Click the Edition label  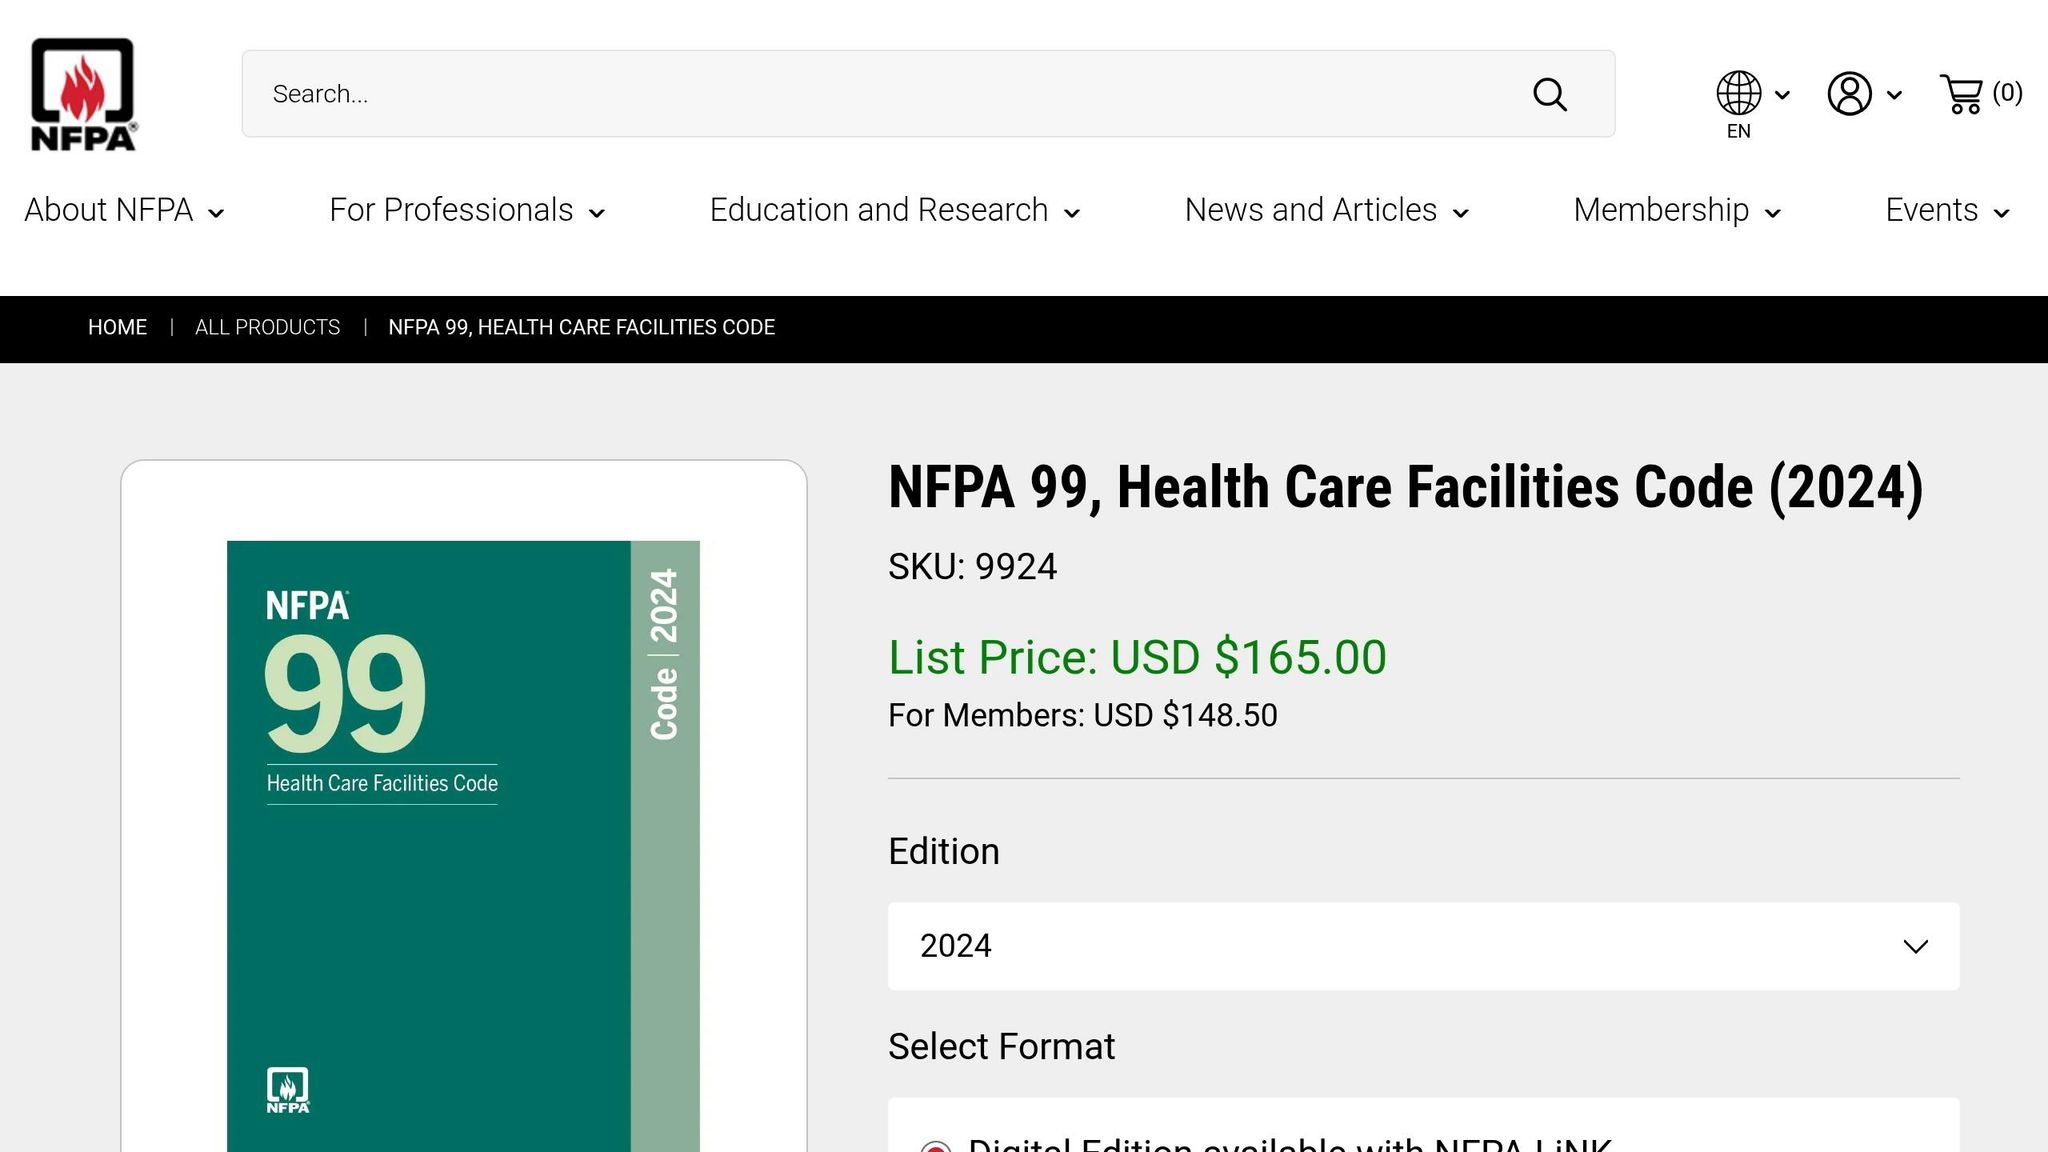943,851
